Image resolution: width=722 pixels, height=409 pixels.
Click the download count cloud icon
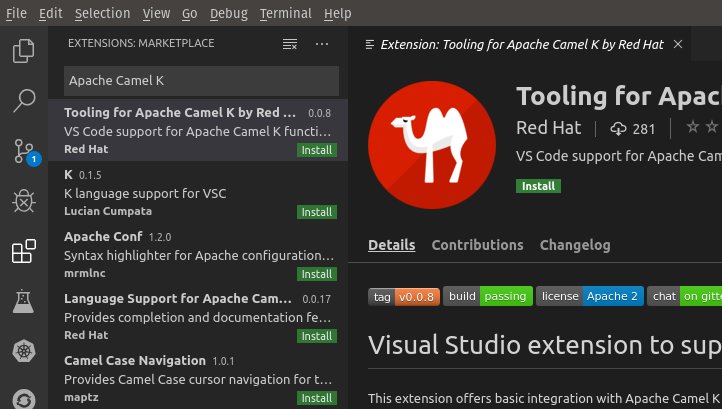point(618,129)
